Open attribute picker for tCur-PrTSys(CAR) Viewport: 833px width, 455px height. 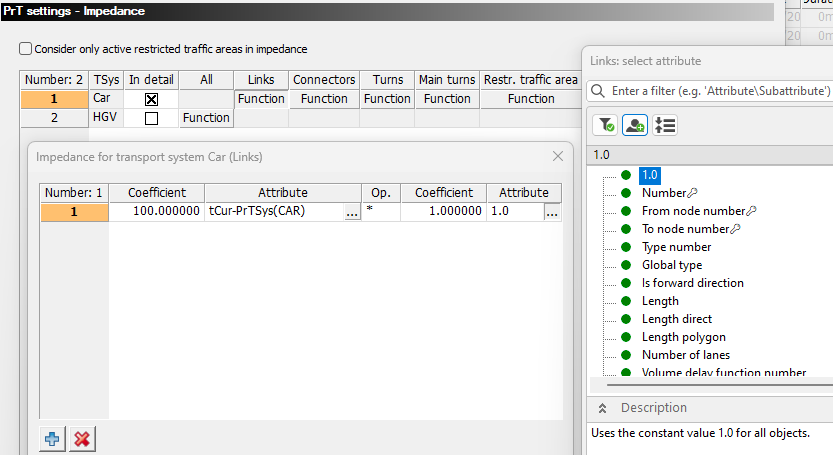(352, 212)
